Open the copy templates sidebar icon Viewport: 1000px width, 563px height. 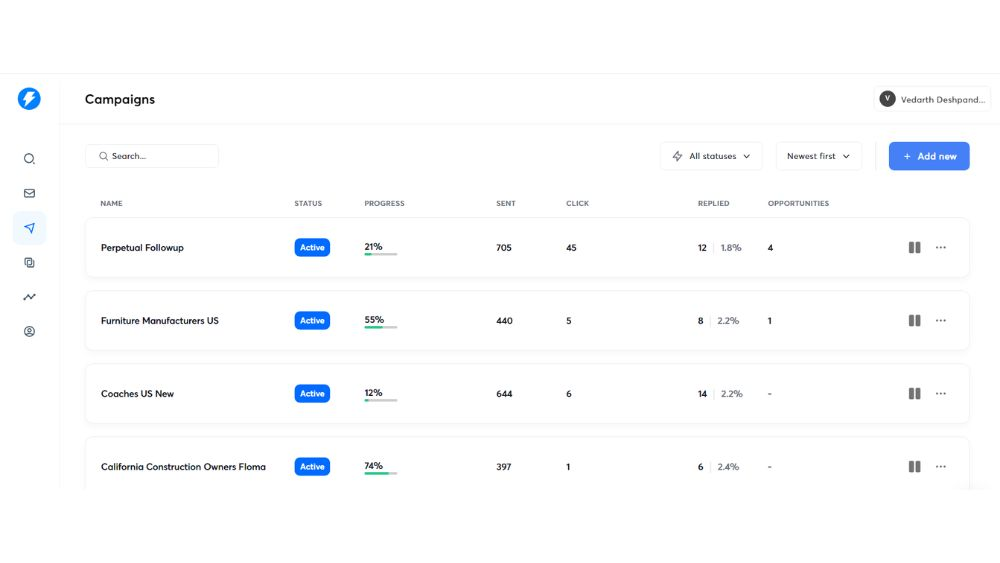pos(29,262)
